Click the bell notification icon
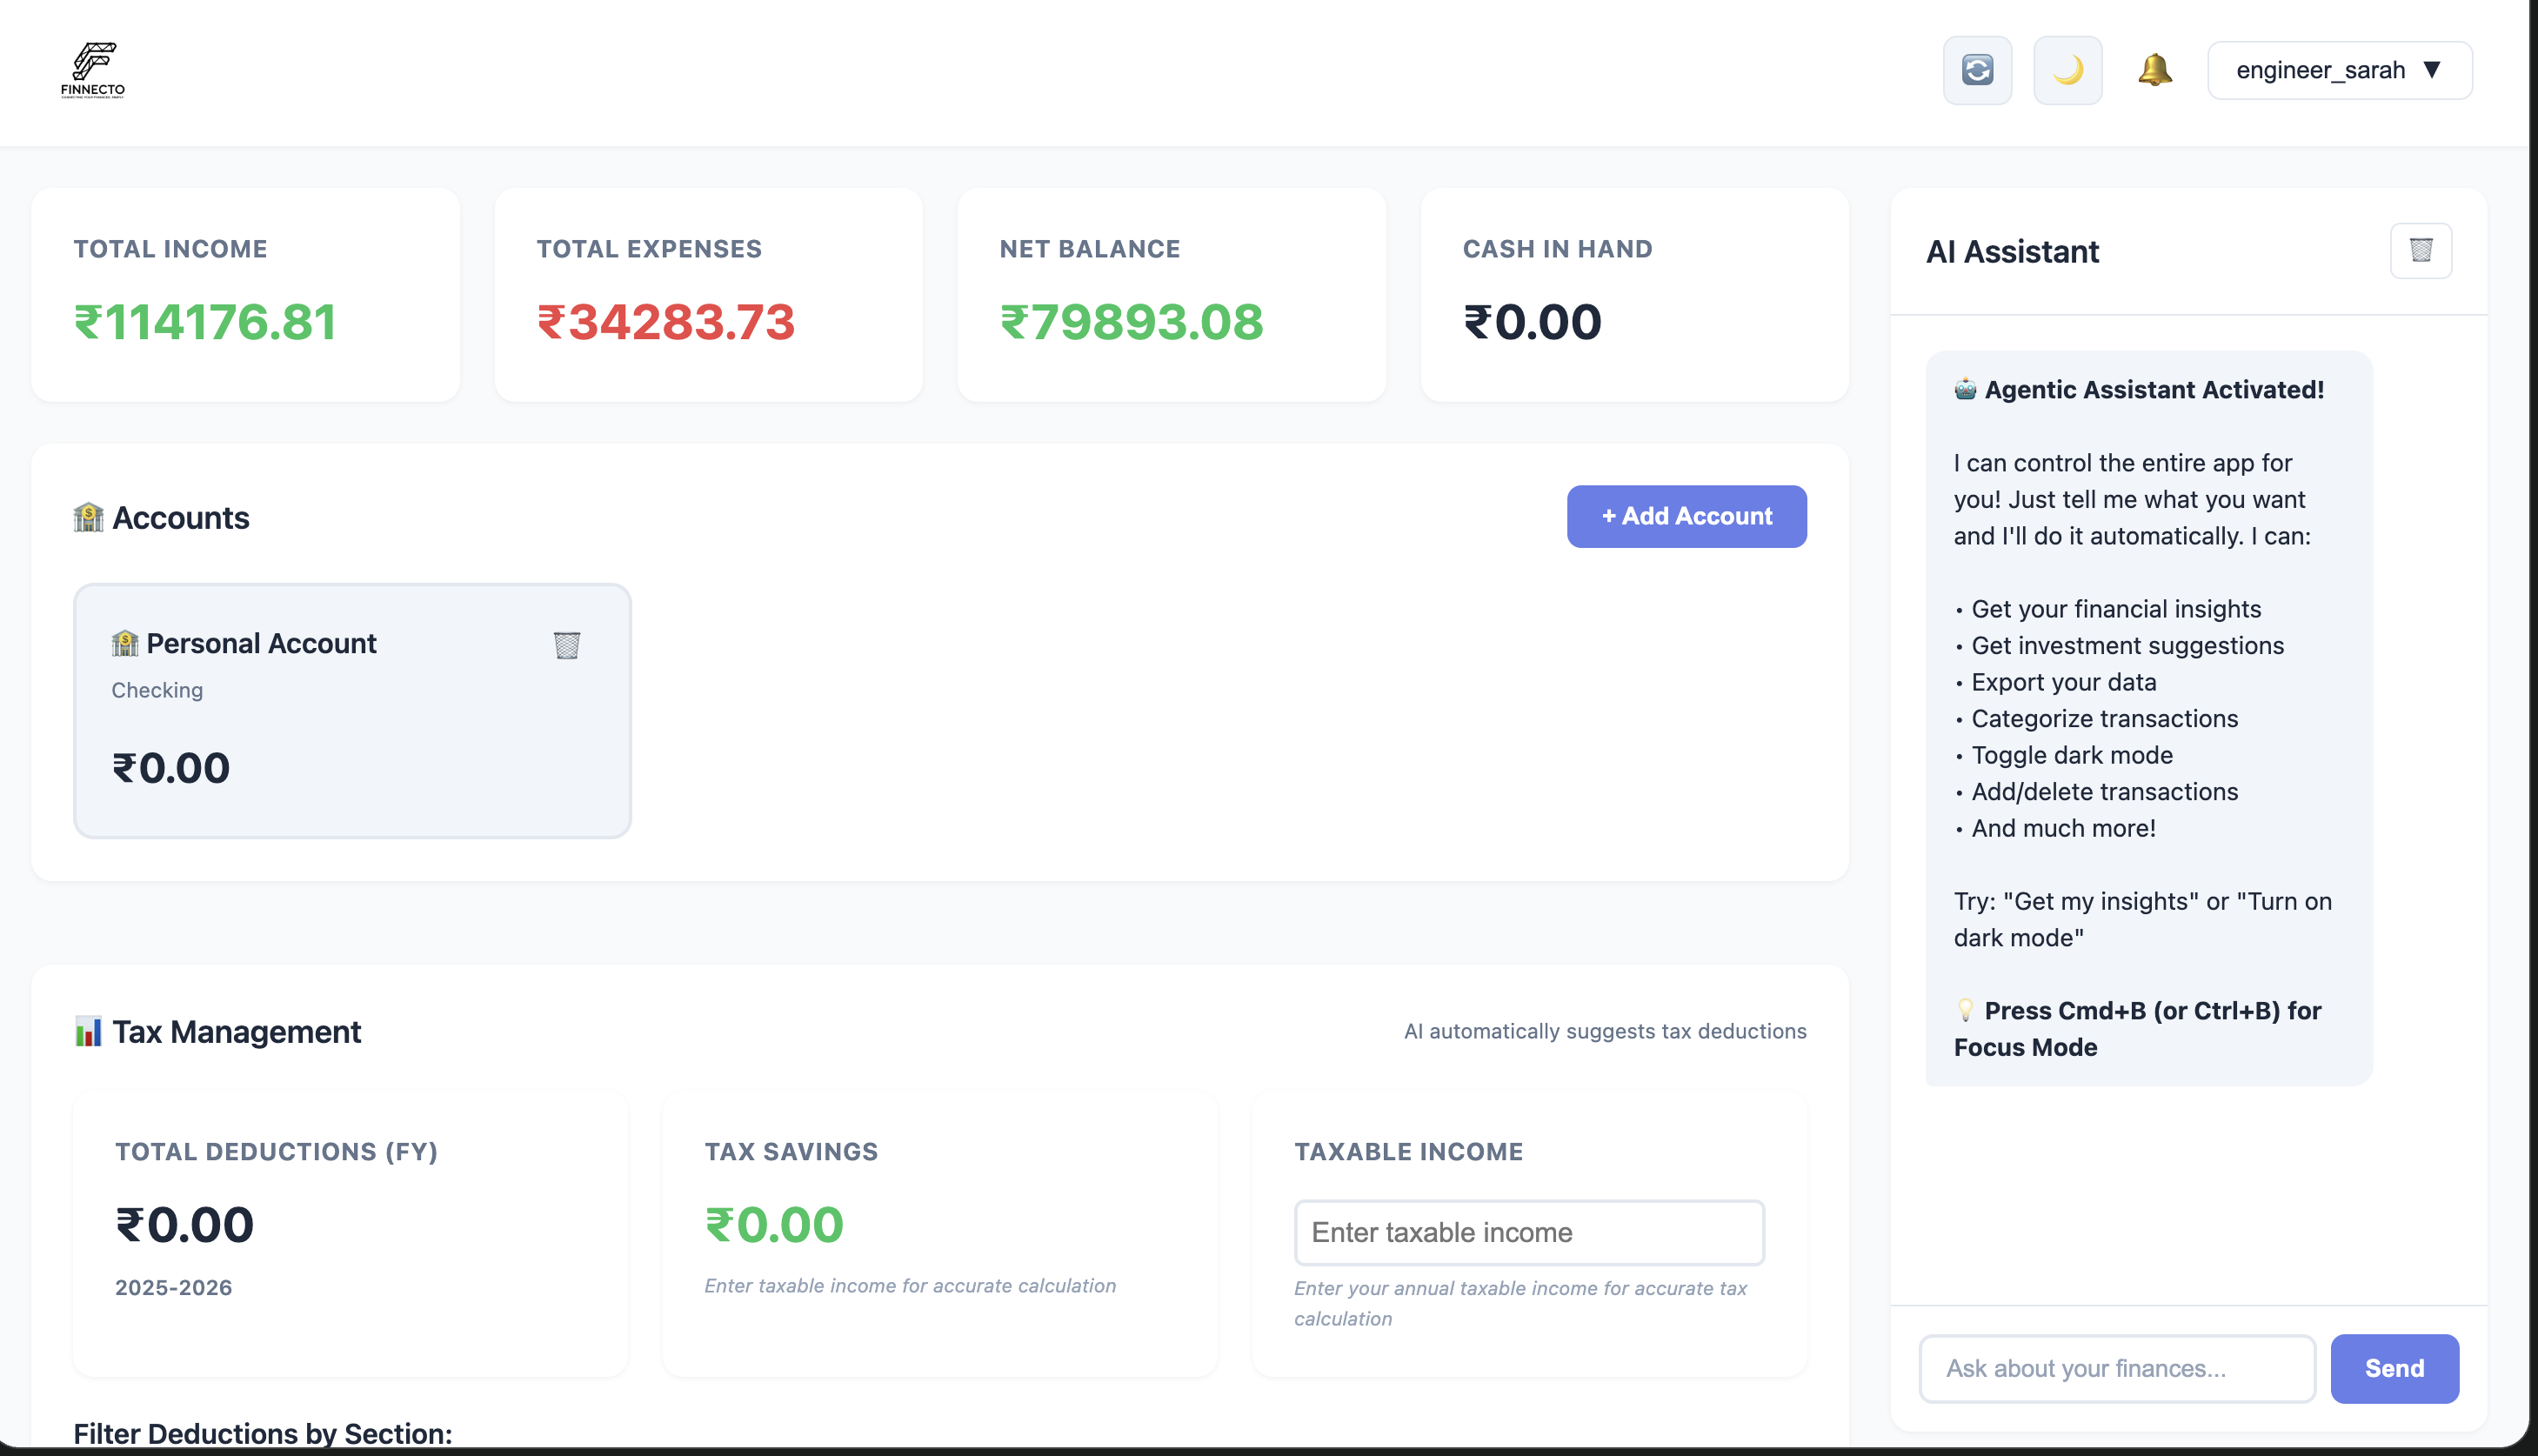The height and width of the screenshot is (1456, 2538). click(2156, 70)
